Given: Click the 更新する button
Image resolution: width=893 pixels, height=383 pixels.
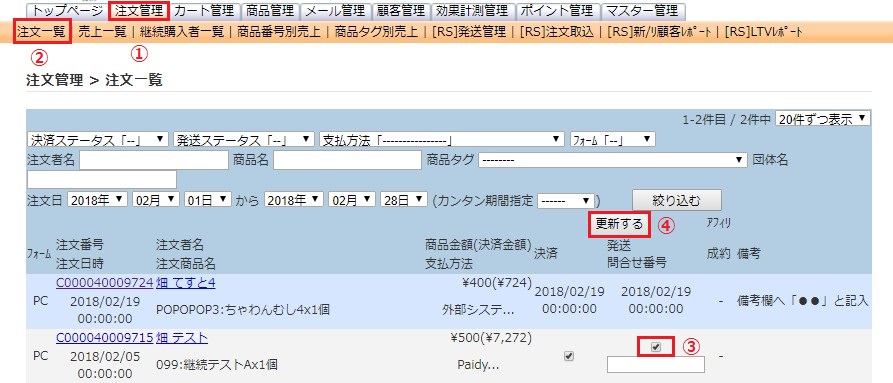Looking at the screenshot, I should tap(619, 224).
